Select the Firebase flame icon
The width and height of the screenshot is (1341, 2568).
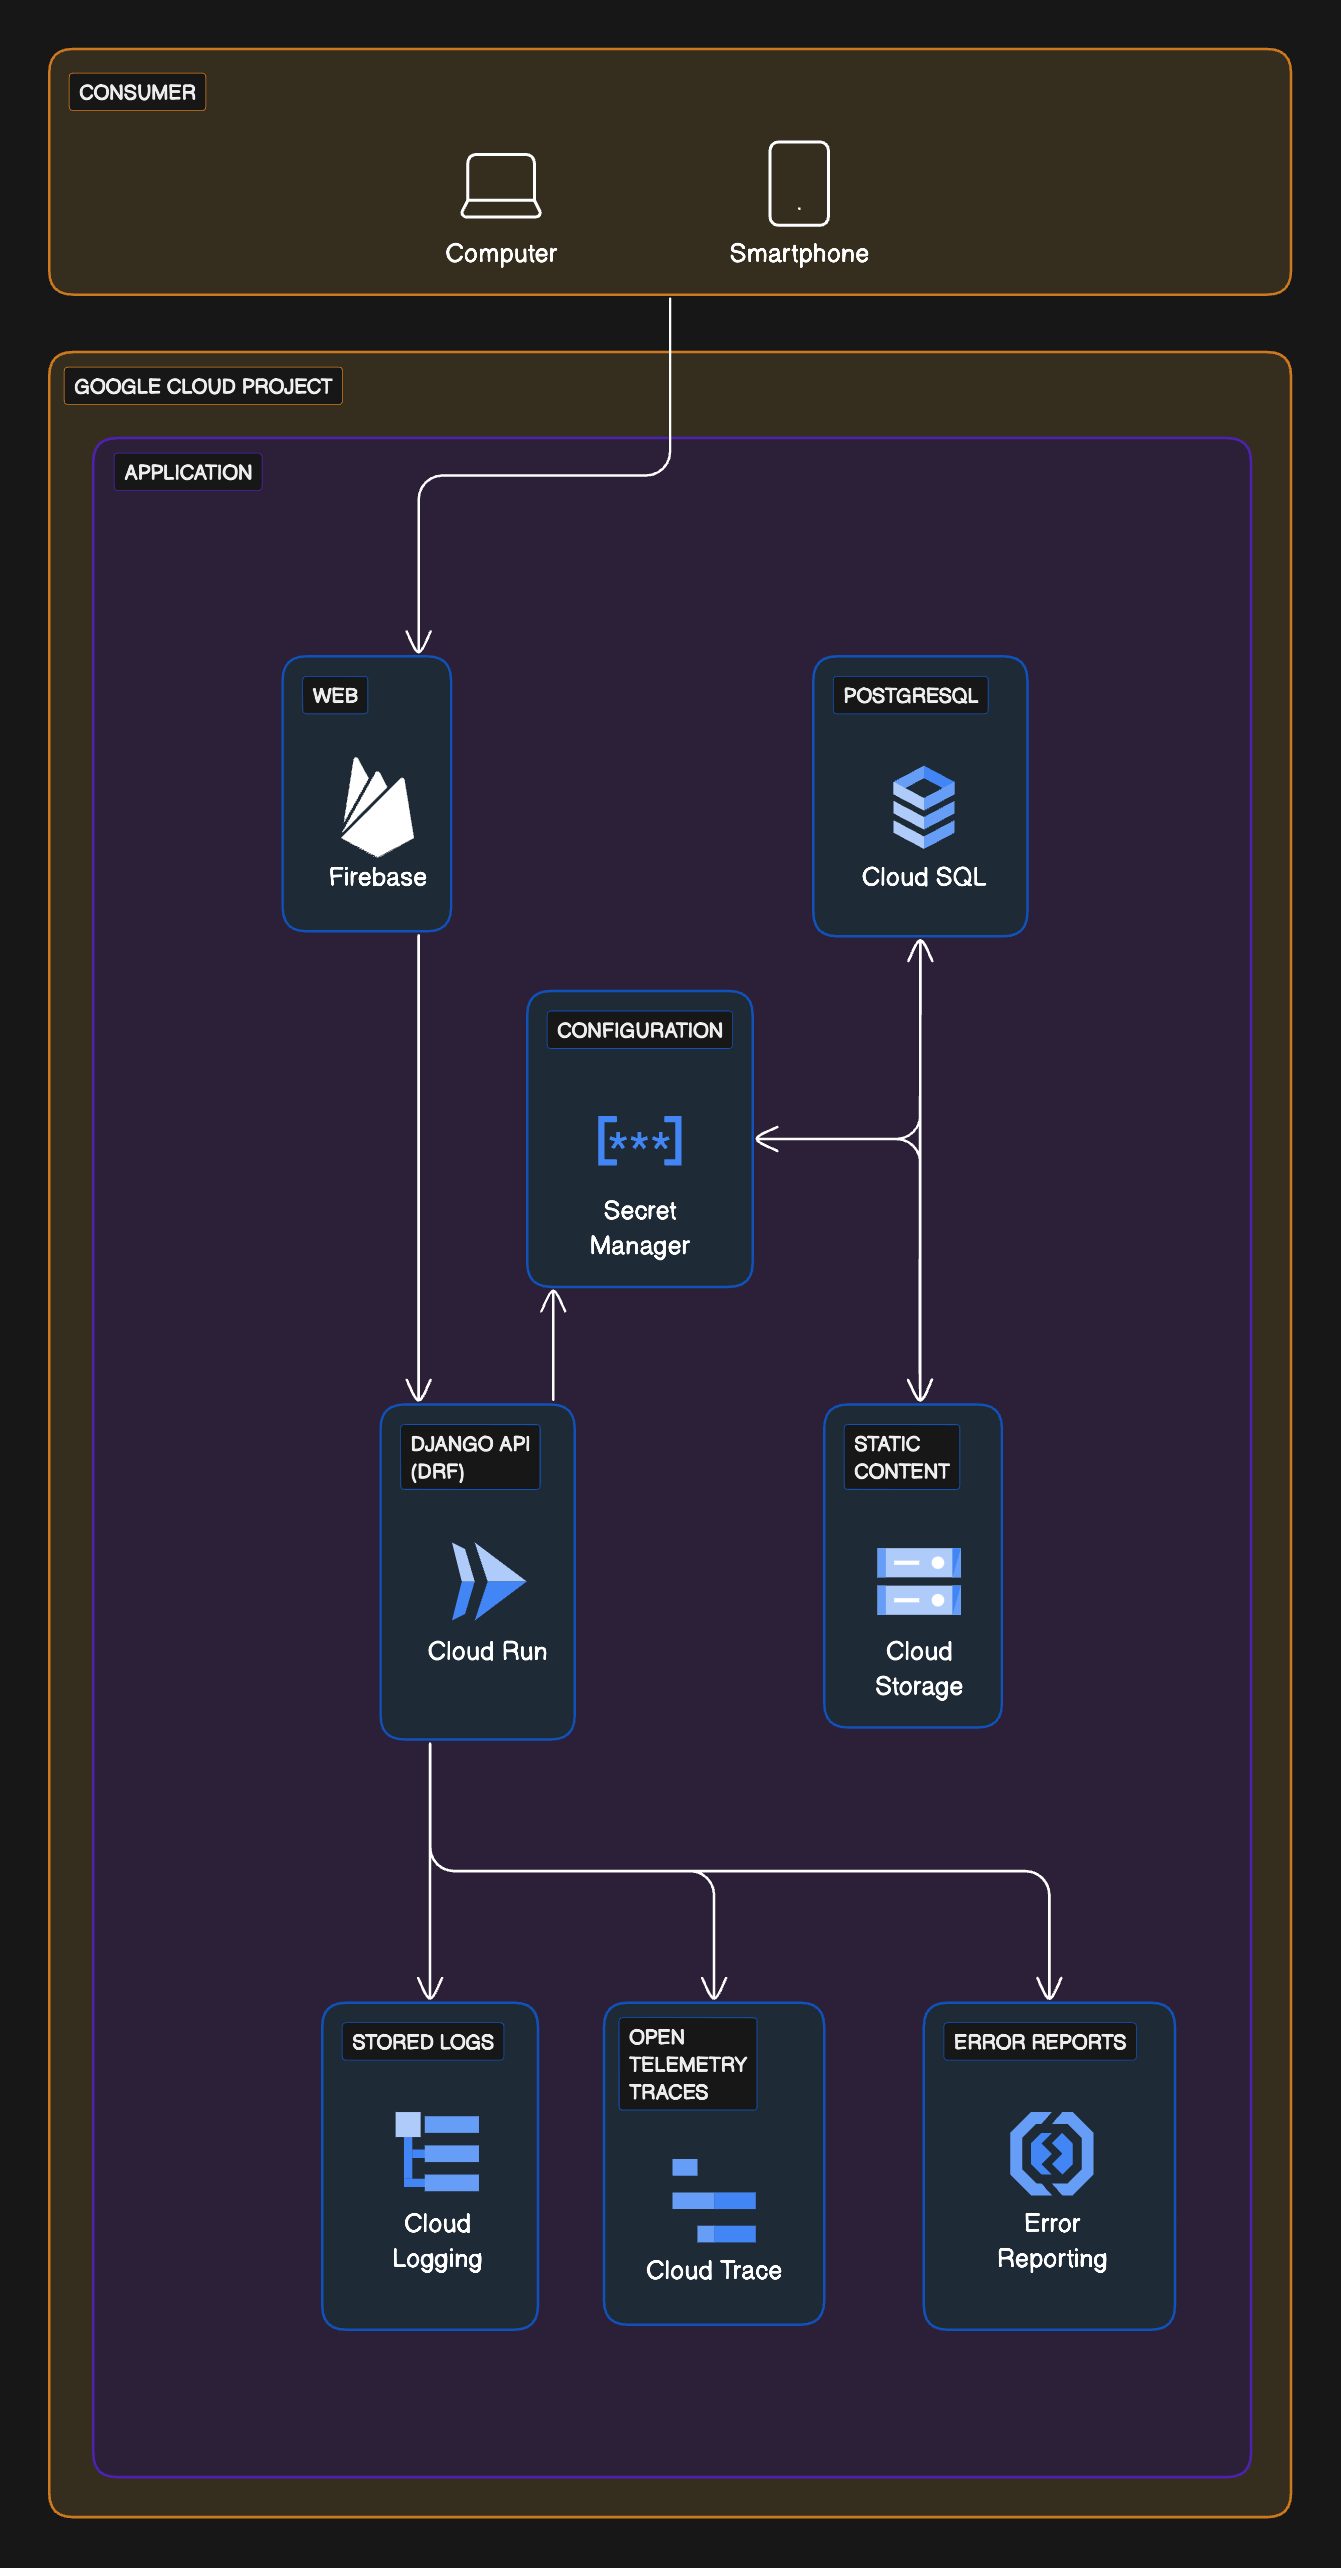click(377, 807)
